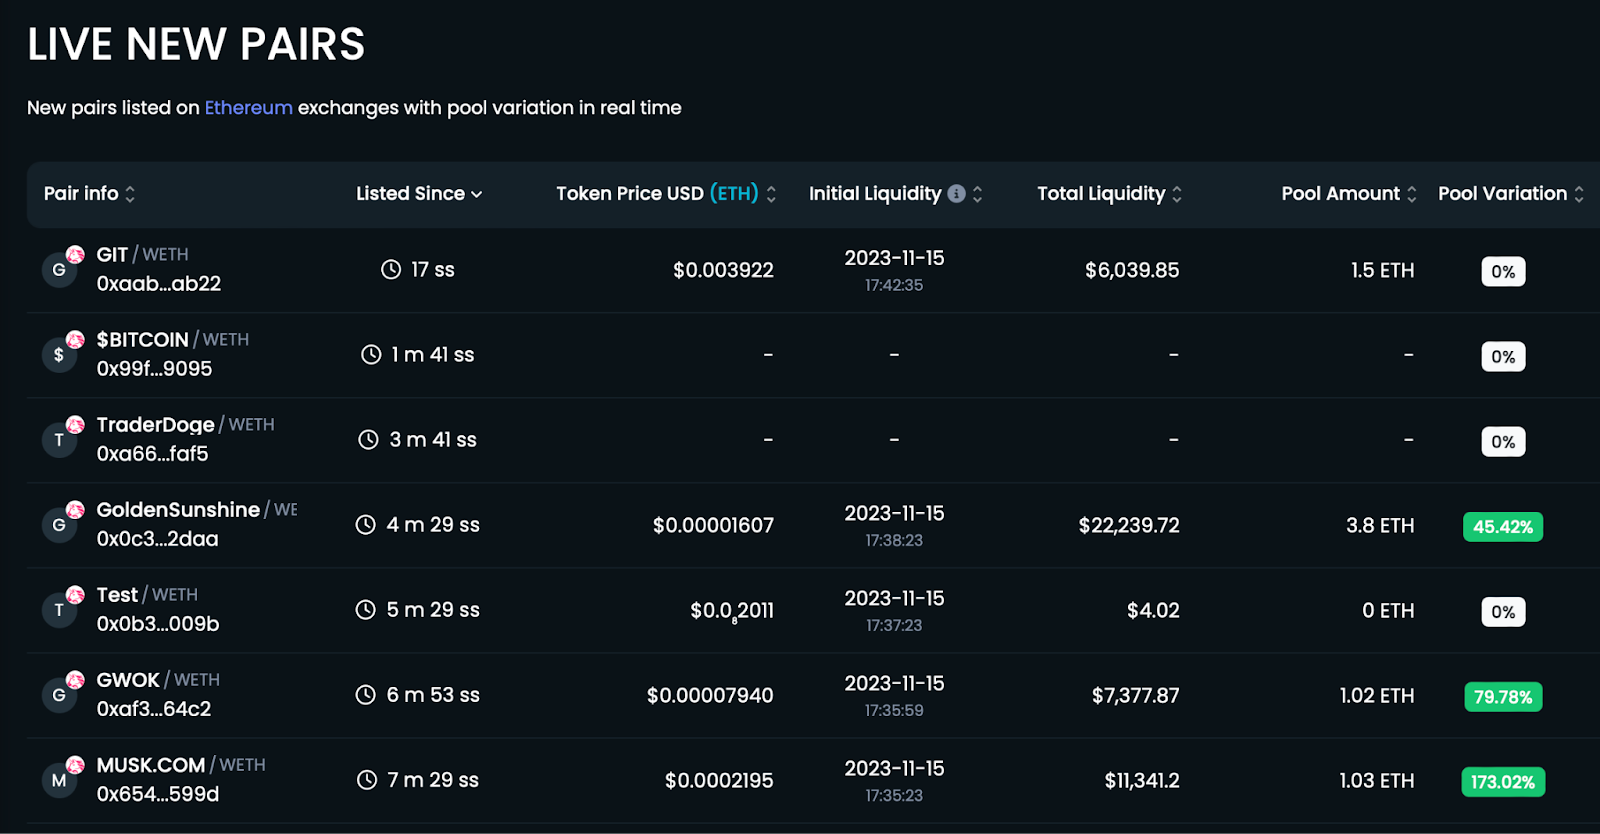
Task: Click the Initial Liquidity info icon
Action: click(957, 194)
